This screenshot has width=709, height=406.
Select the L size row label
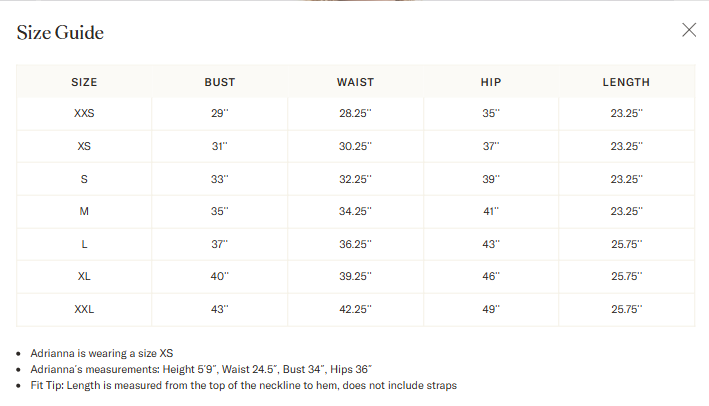pos(84,244)
